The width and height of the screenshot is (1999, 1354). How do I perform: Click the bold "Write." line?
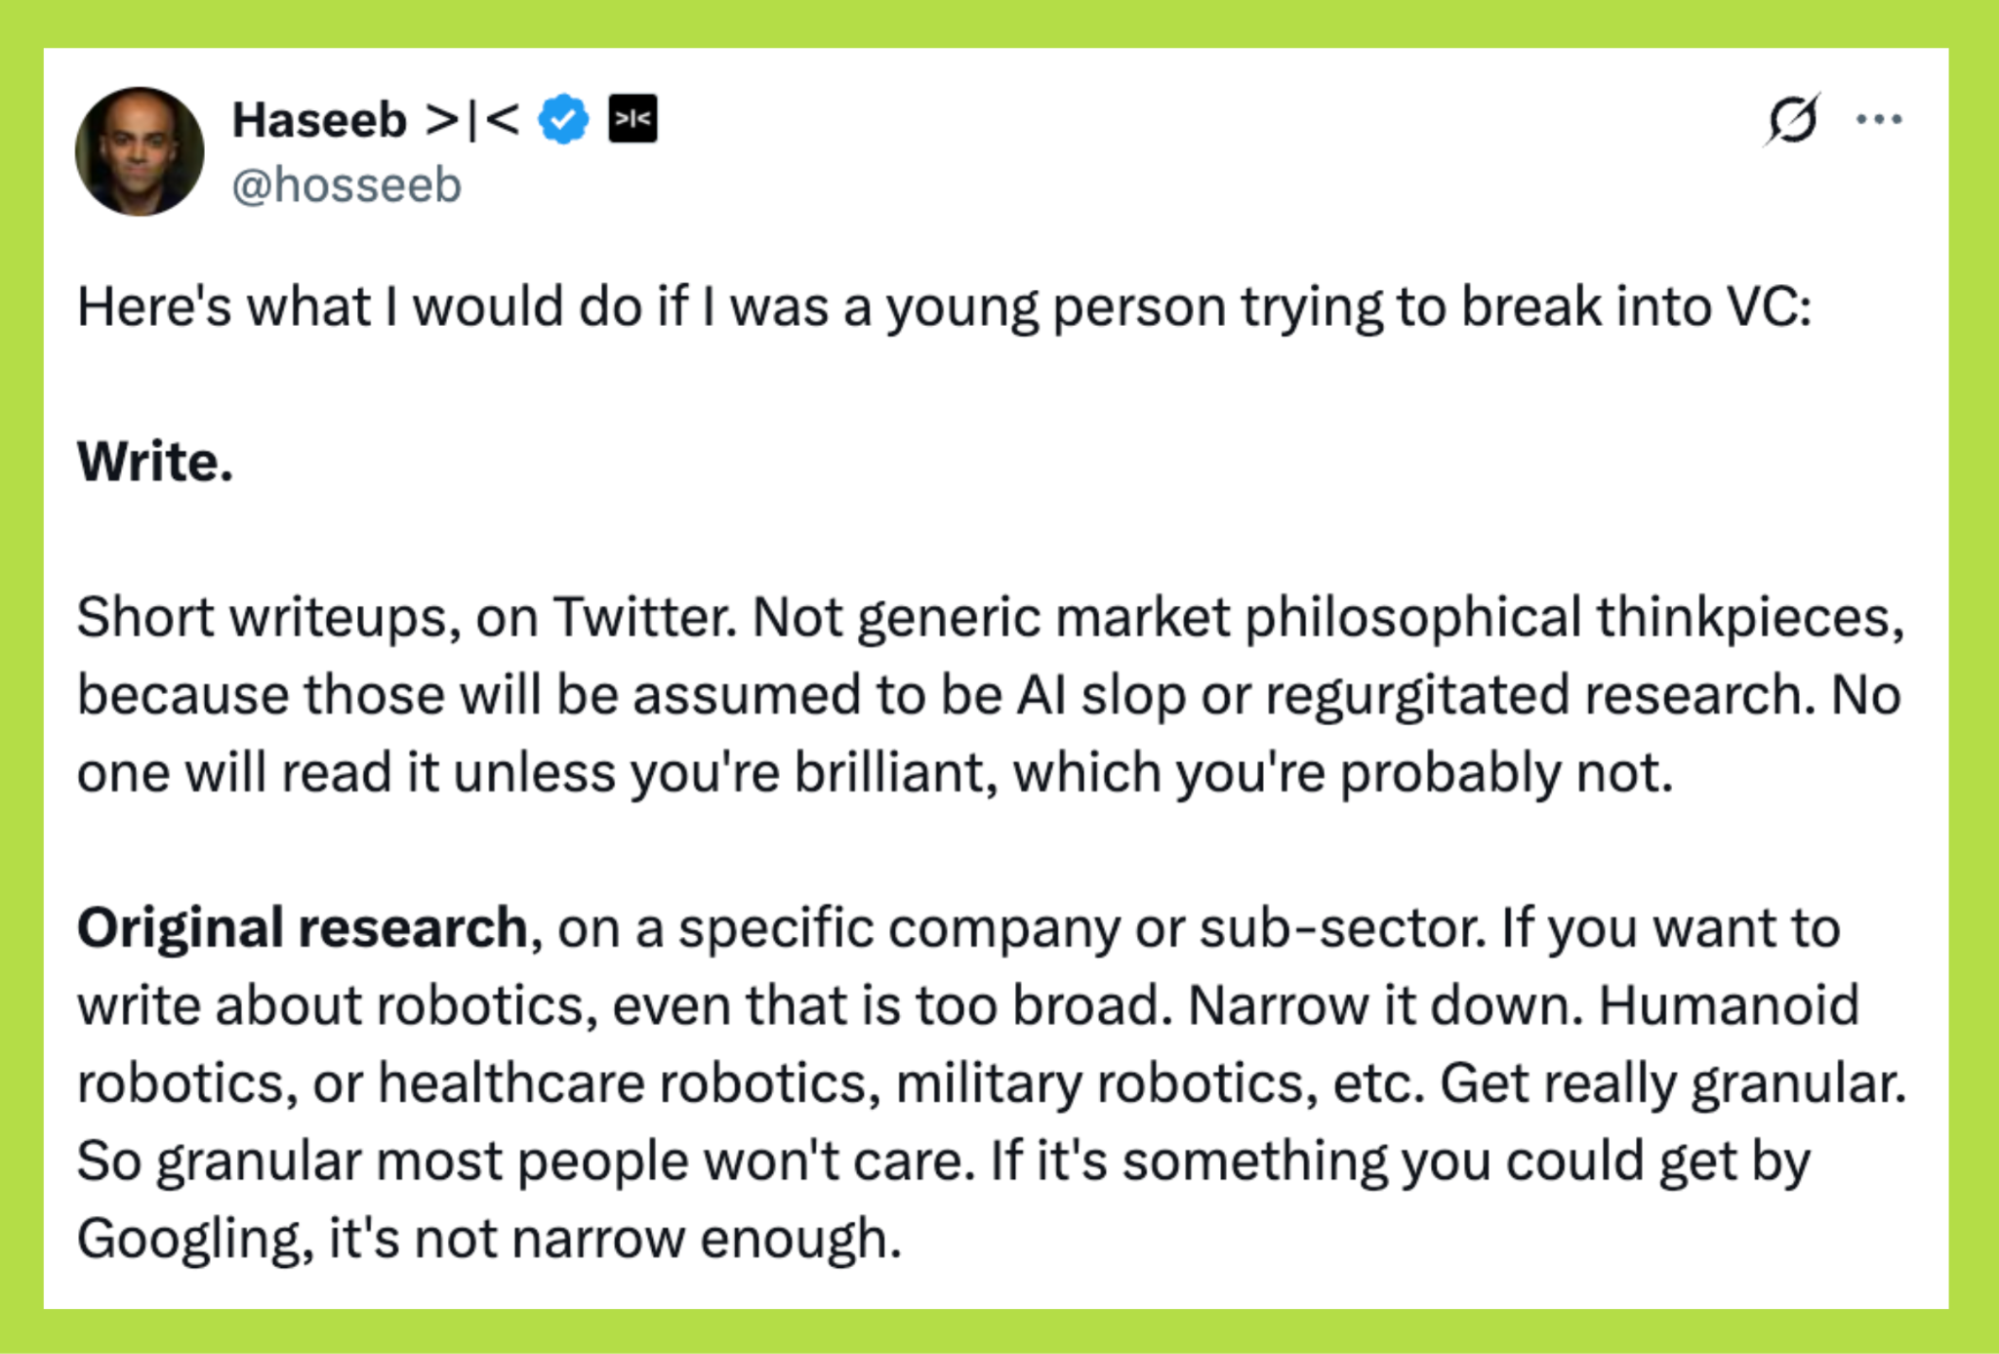(x=155, y=462)
